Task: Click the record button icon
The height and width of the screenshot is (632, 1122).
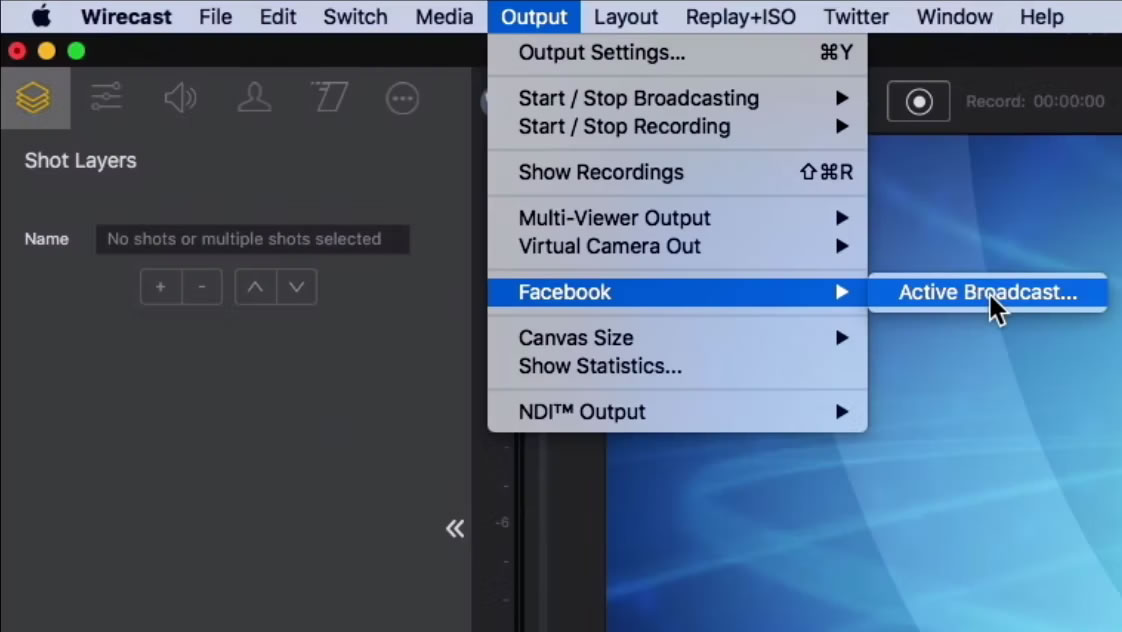Action: 919,102
